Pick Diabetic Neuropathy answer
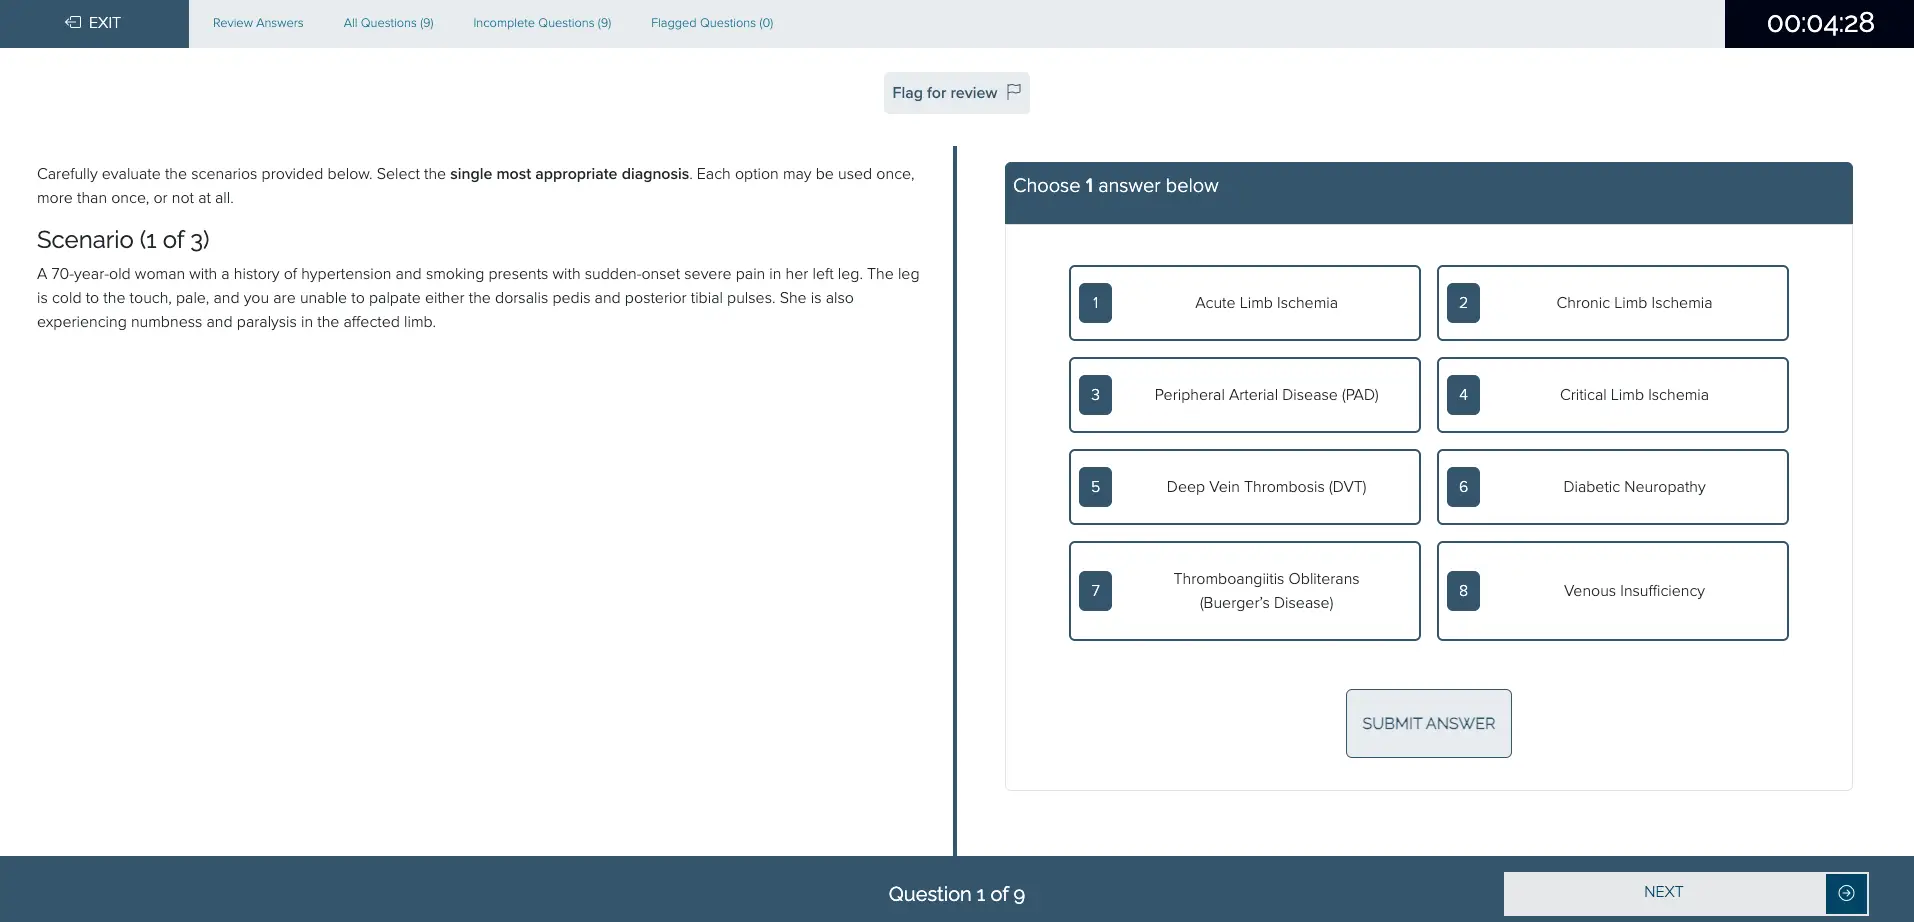Image resolution: width=1914 pixels, height=922 pixels. pos(1612,487)
